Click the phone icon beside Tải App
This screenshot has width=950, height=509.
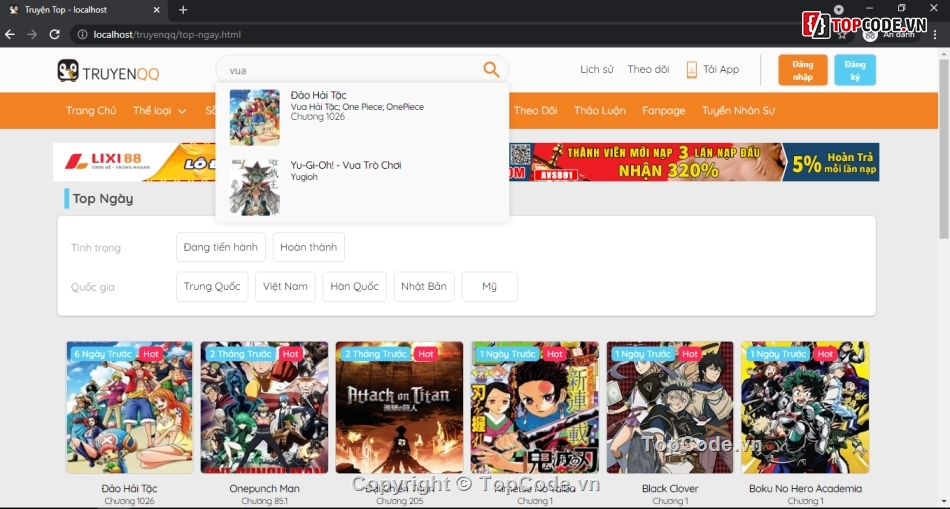pyautogui.click(x=691, y=70)
